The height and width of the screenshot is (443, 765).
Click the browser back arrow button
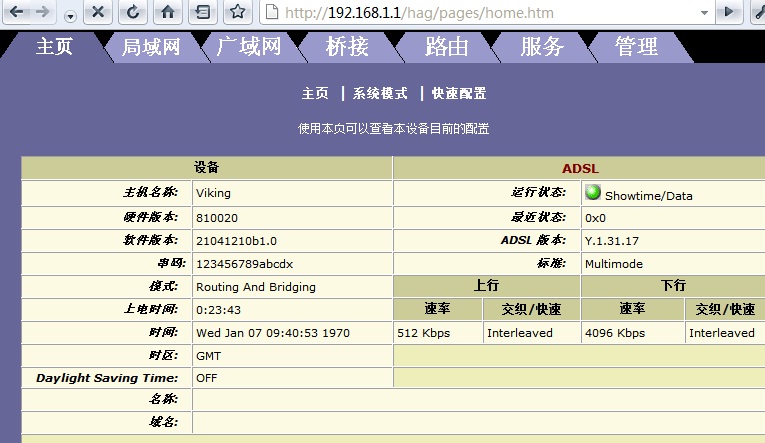18,12
